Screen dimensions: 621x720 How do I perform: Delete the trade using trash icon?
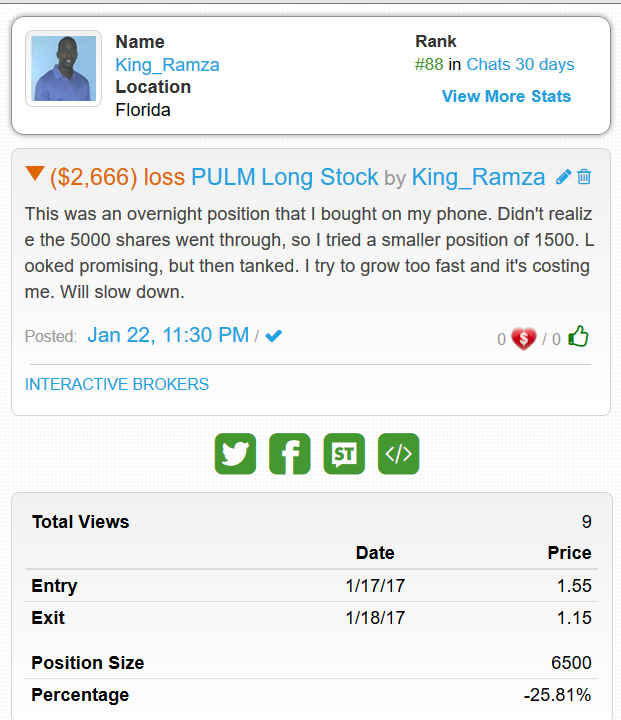click(x=584, y=177)
